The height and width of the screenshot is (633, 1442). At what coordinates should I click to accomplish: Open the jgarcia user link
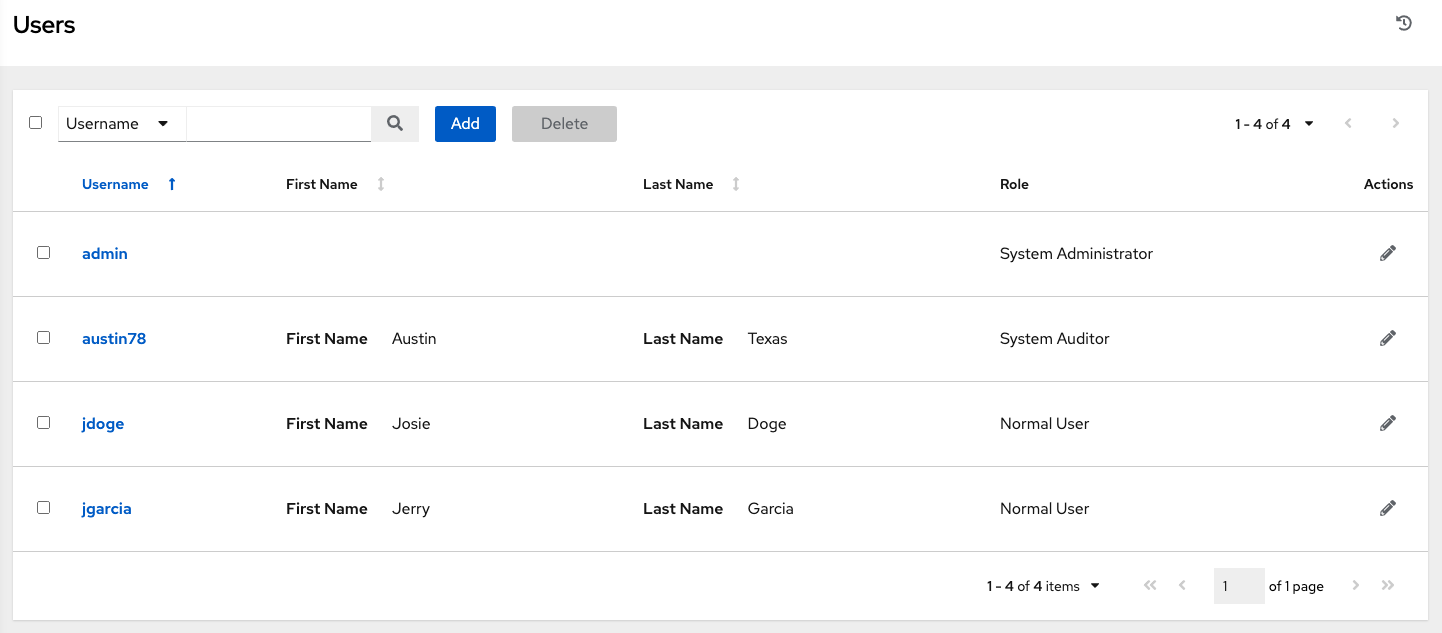tap(106, 509)
